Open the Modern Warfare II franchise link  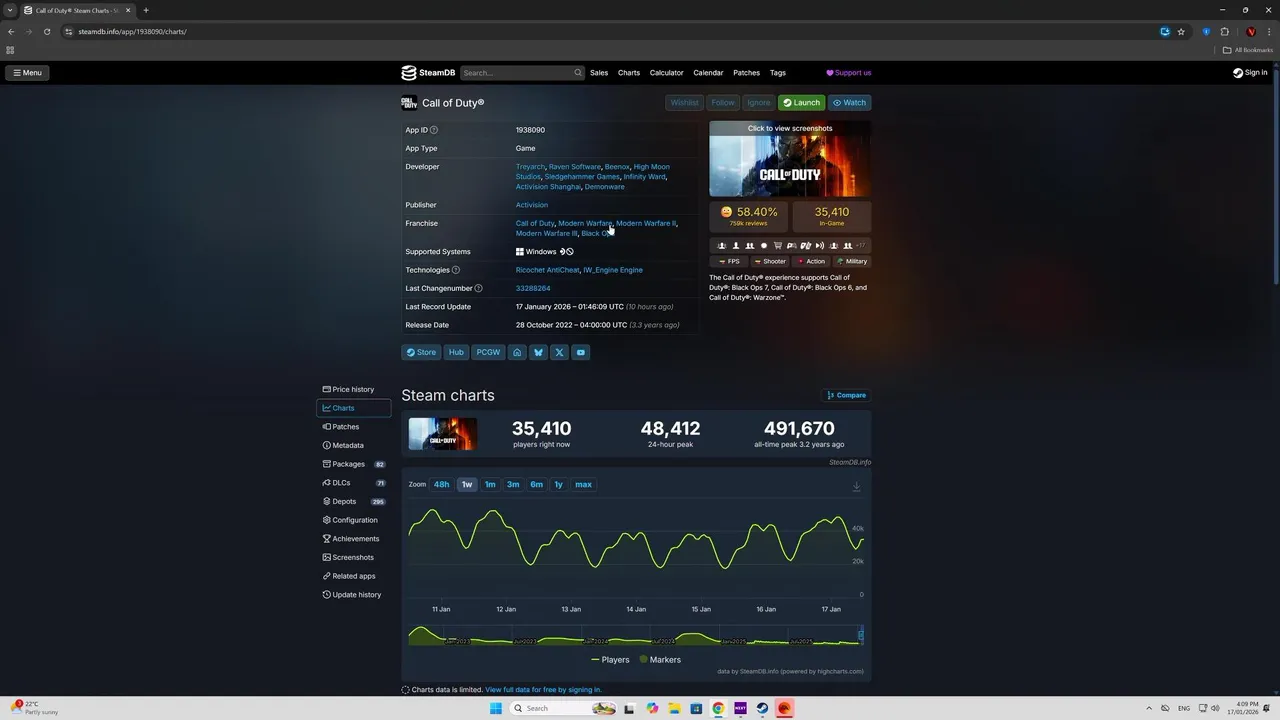tap(646, 223)
